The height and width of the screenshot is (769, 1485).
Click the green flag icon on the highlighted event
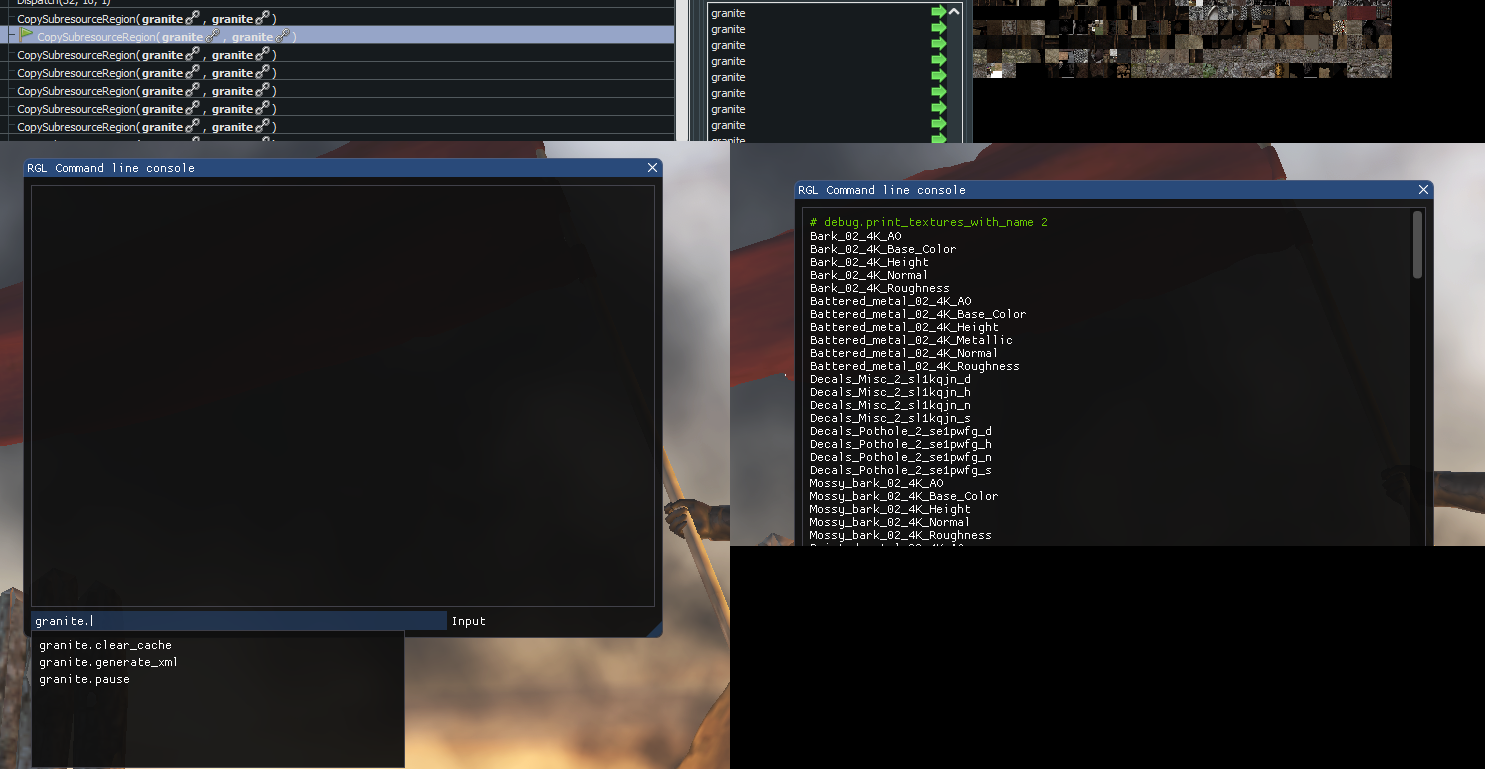(27, 35)
